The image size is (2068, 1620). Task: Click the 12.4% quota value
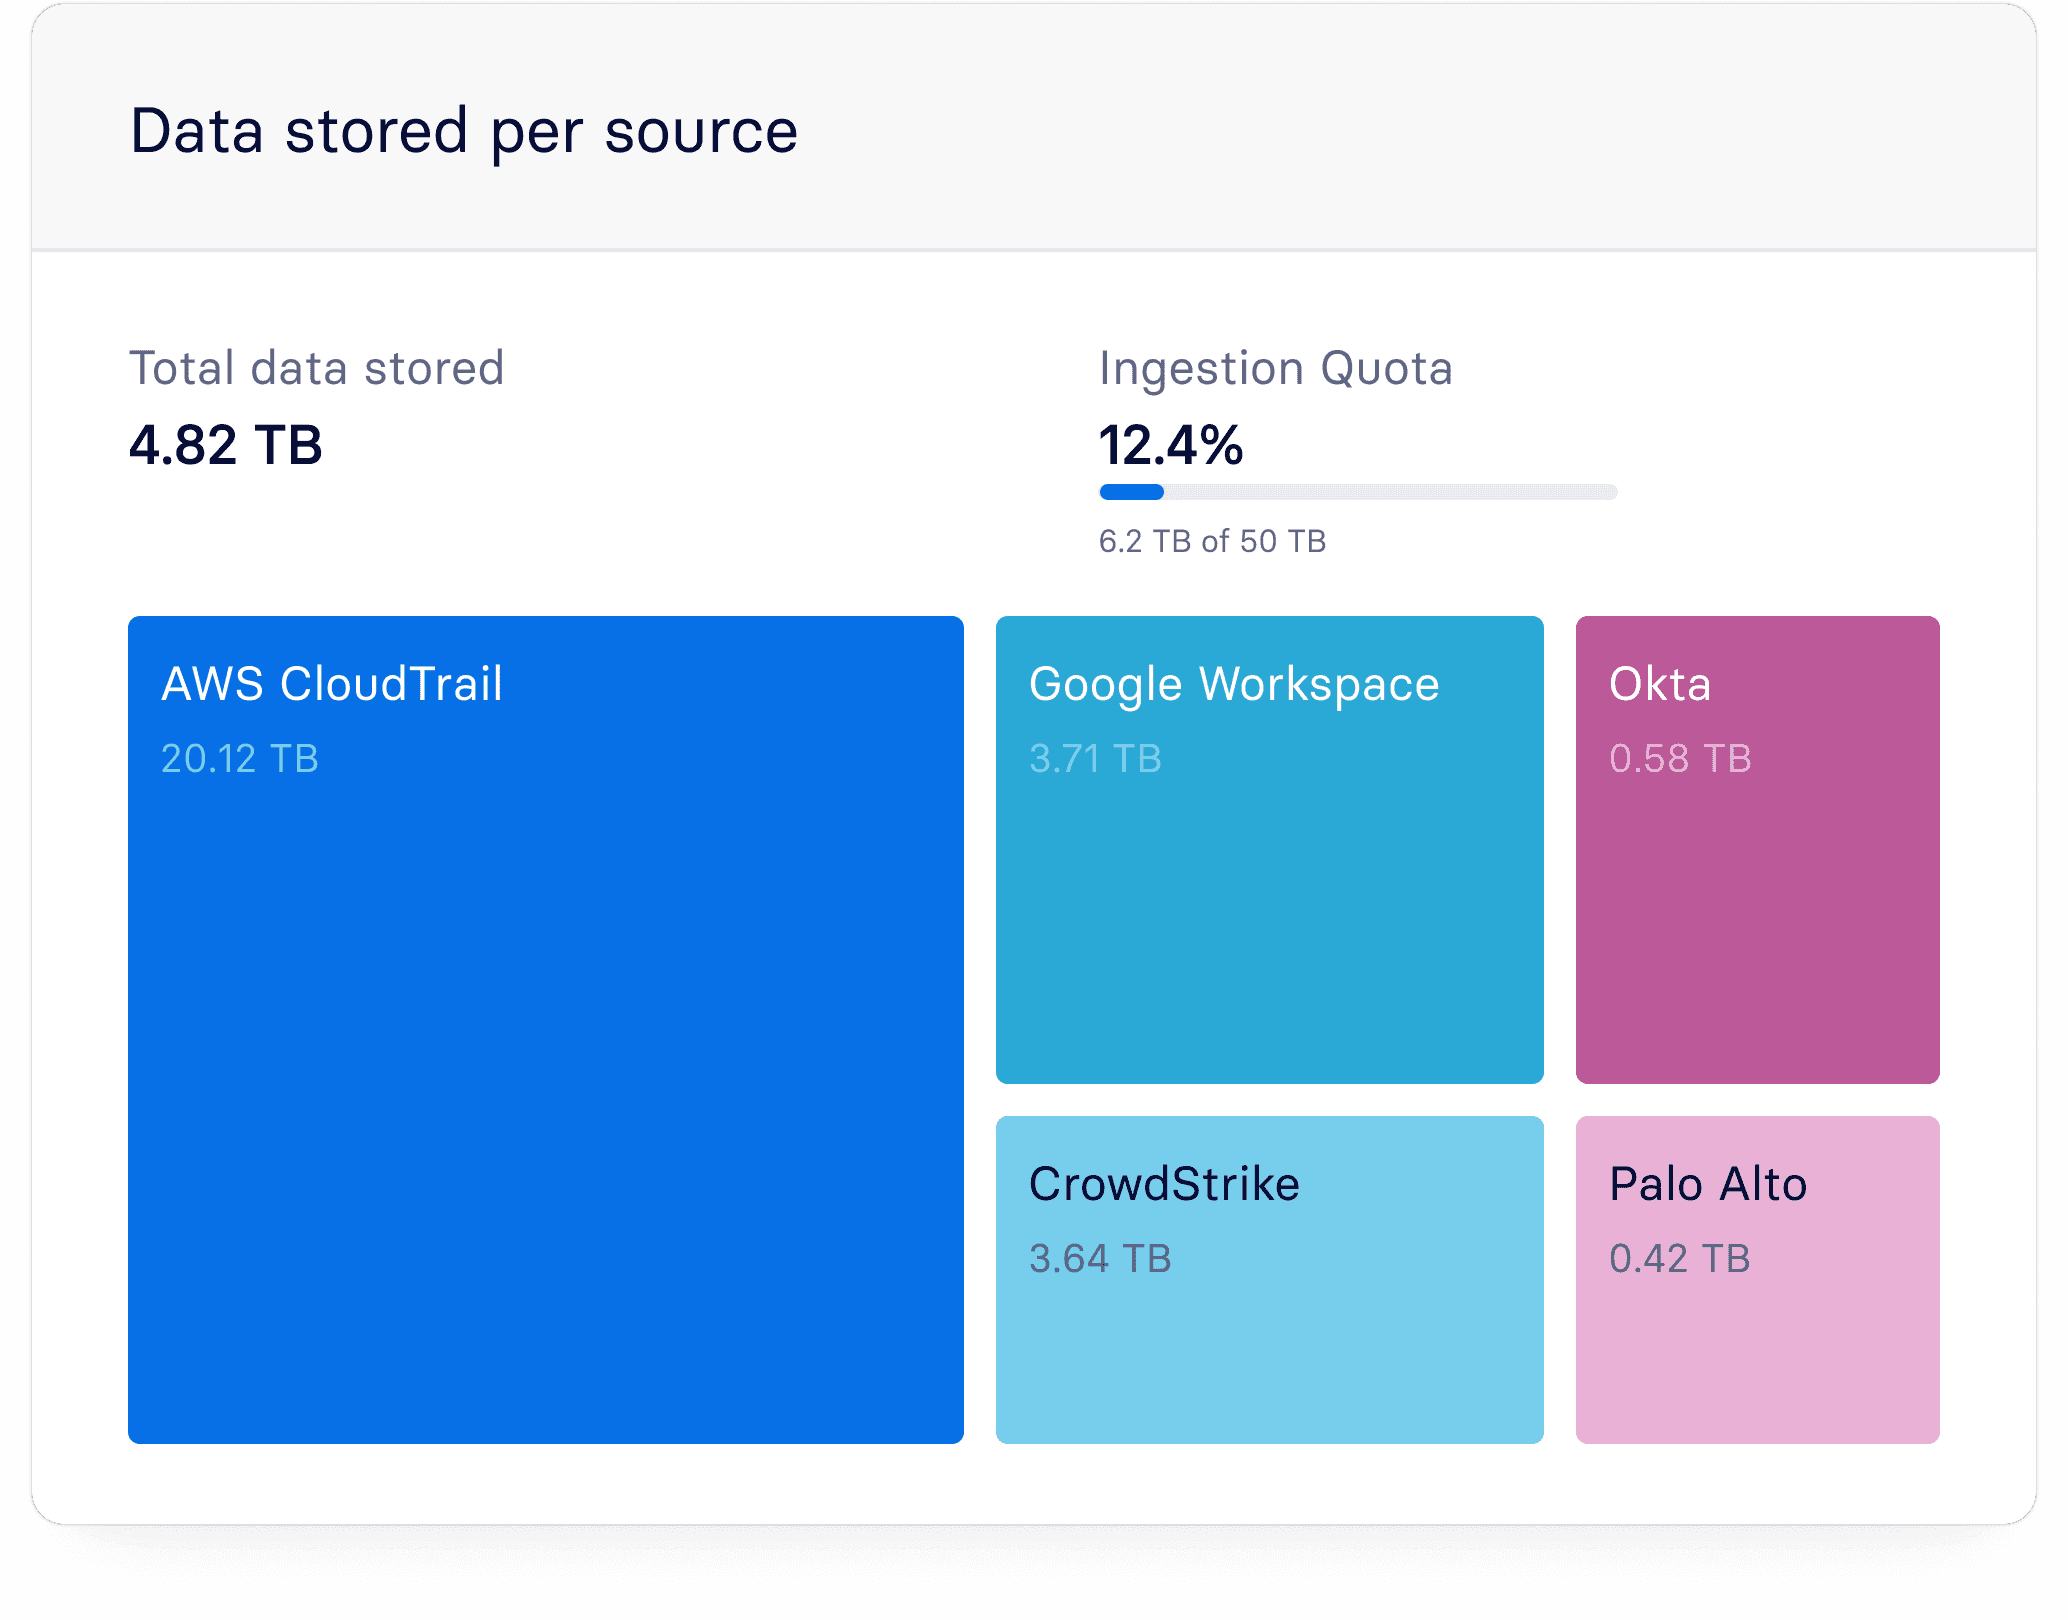(1170, 445)
